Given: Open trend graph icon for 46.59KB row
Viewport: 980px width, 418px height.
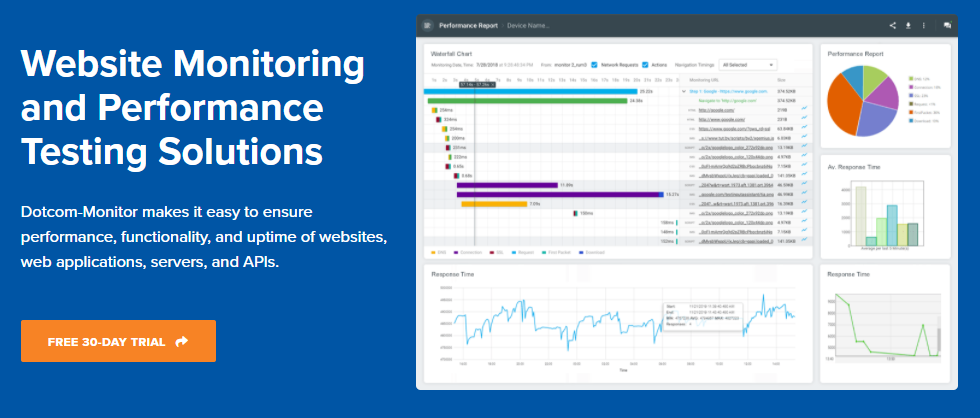Looking at the screenshot, I should coord(804,184).
